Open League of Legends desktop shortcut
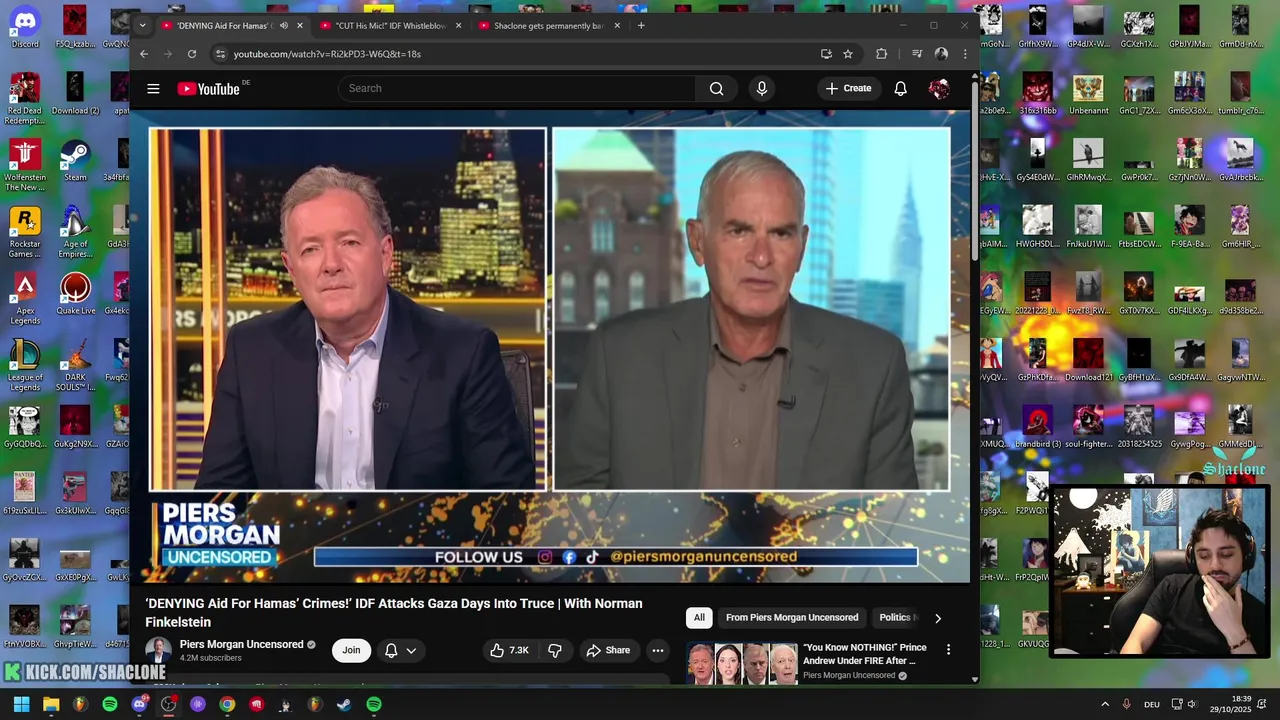Image resolution: width=1280 pixels, height=720 pixels. click(25, 365)
